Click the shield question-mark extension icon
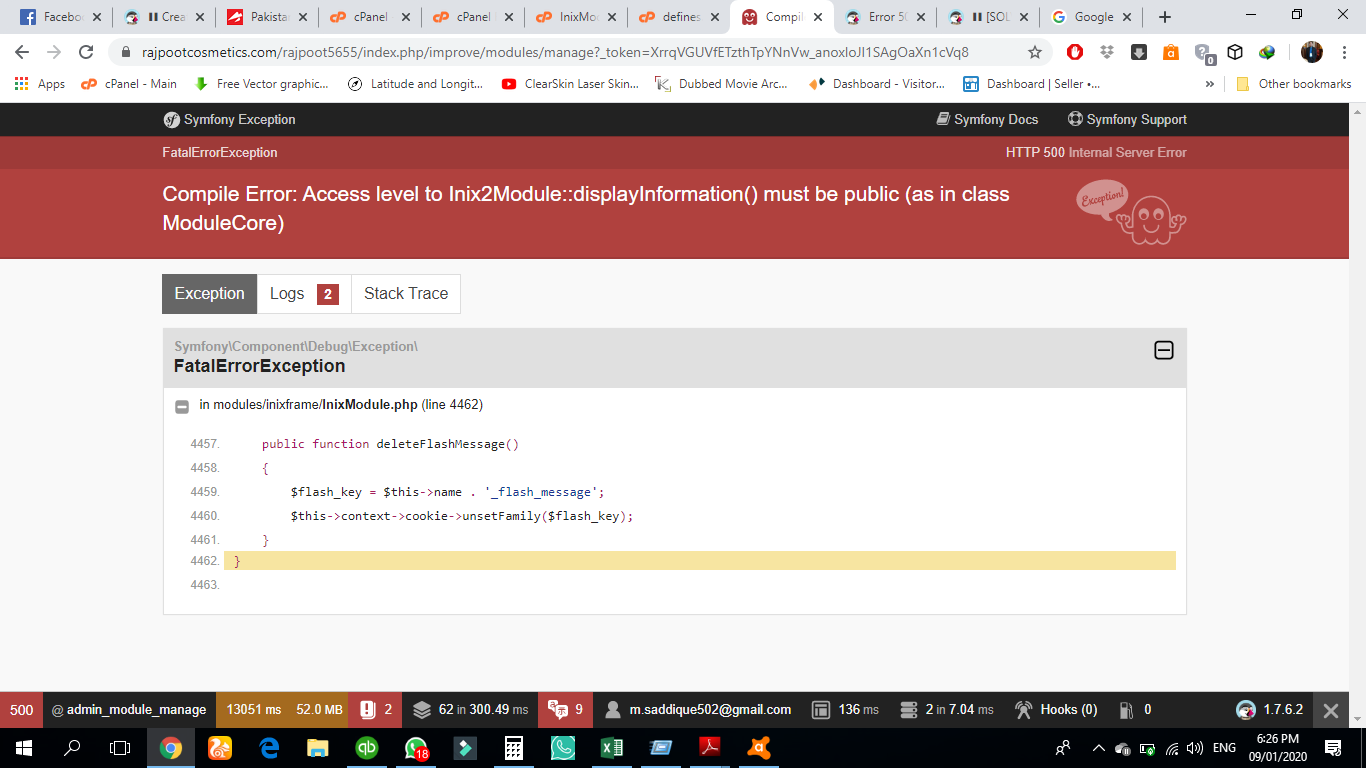This screenshot has height=768, width=1366. 1204,53
